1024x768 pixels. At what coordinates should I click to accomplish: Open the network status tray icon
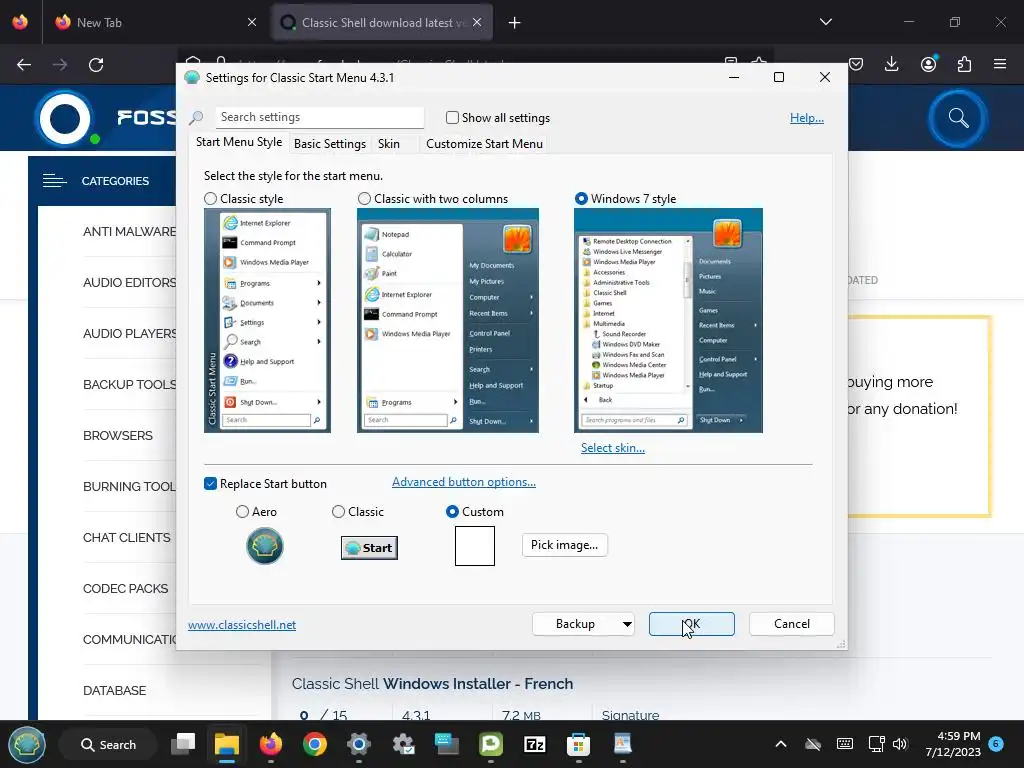[x=876, y=744]
